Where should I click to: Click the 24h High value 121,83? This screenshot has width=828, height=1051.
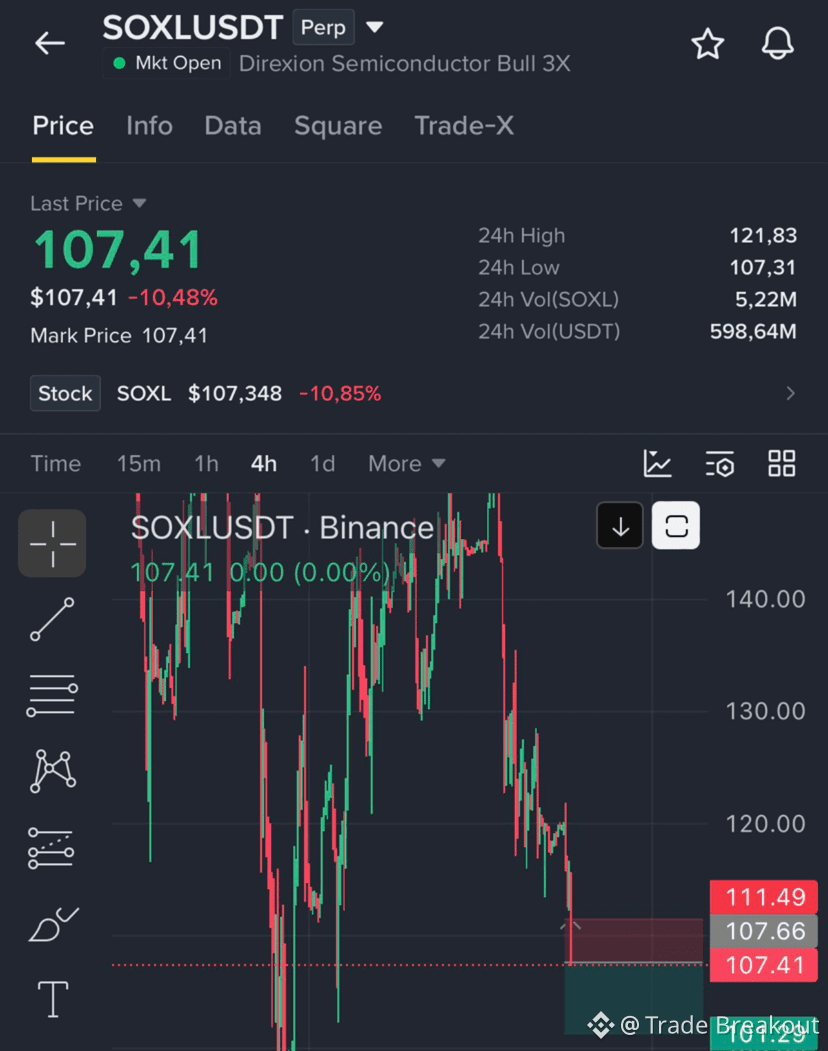[x=763, y=235]
